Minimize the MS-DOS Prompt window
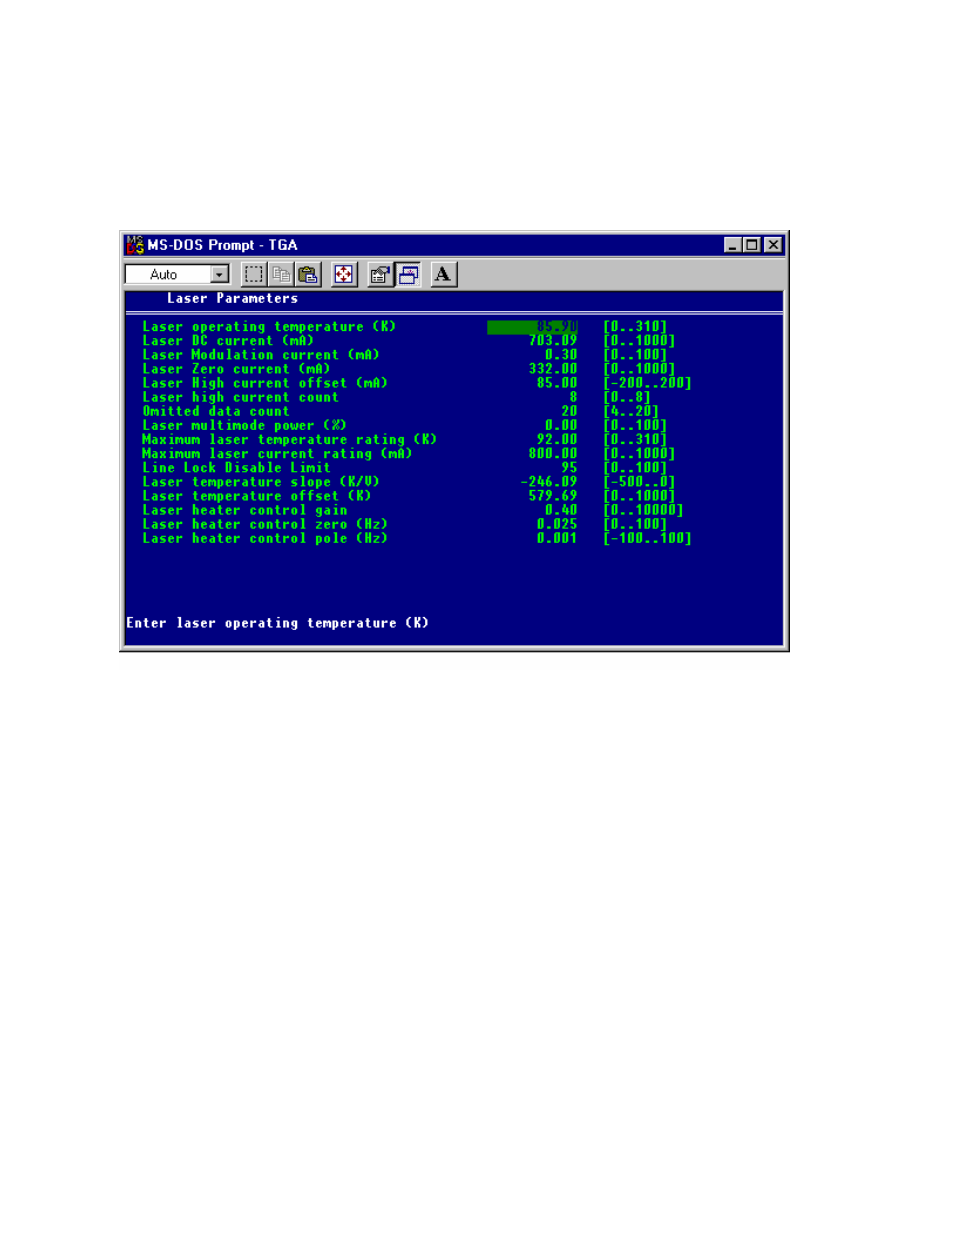 click(733, 245)
